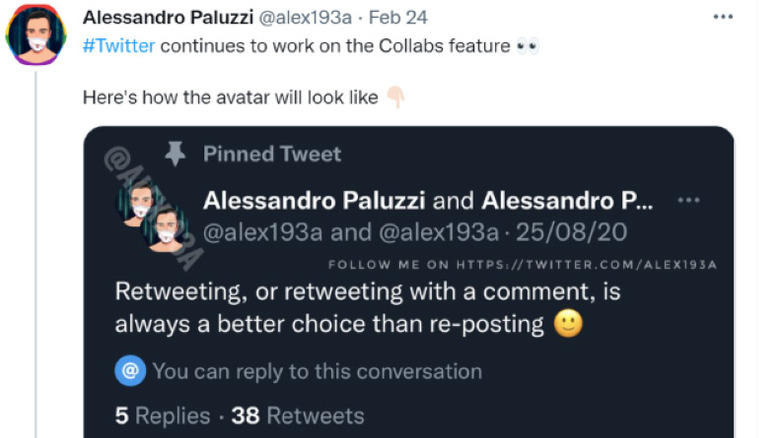
Task: Click the pointing-down hand emoji
Action: (395, 98)
